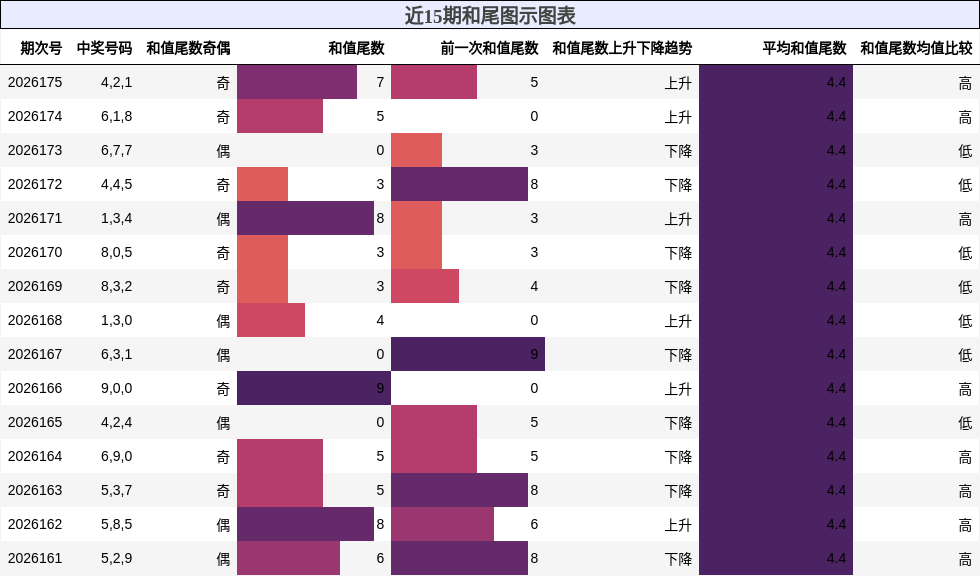
Task: Select issue number 2026168
Action: click(x=35, y=320)
